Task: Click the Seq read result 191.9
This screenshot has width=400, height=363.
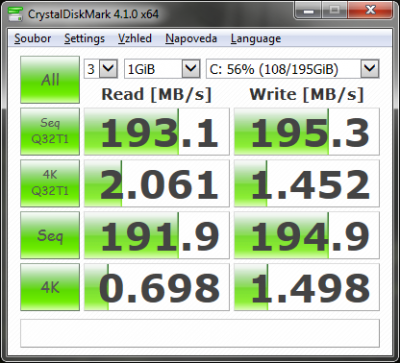Action: click(x=157, y=235)
